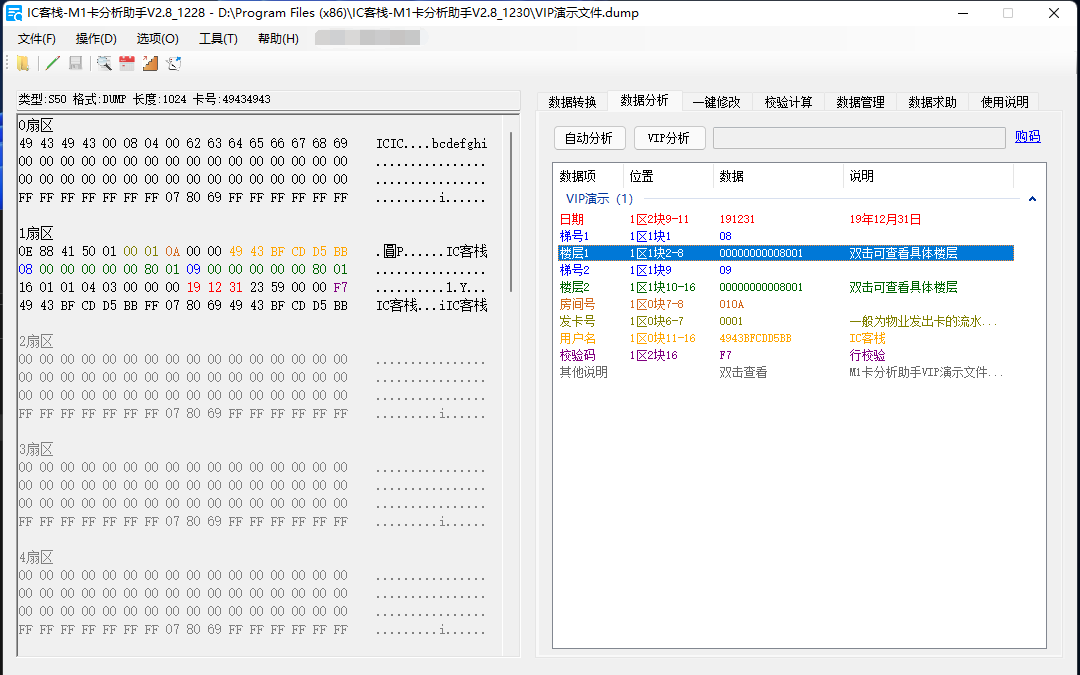This screenshot has width=1080, height=675.
Task: Click the 3扇区 sector label
Action: pos(36,450)
